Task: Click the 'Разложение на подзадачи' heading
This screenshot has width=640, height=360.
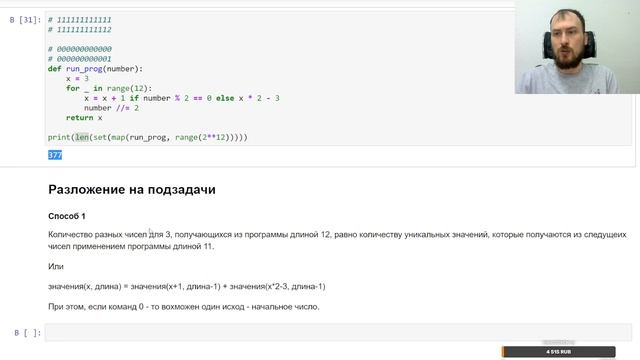Action: 132,189
